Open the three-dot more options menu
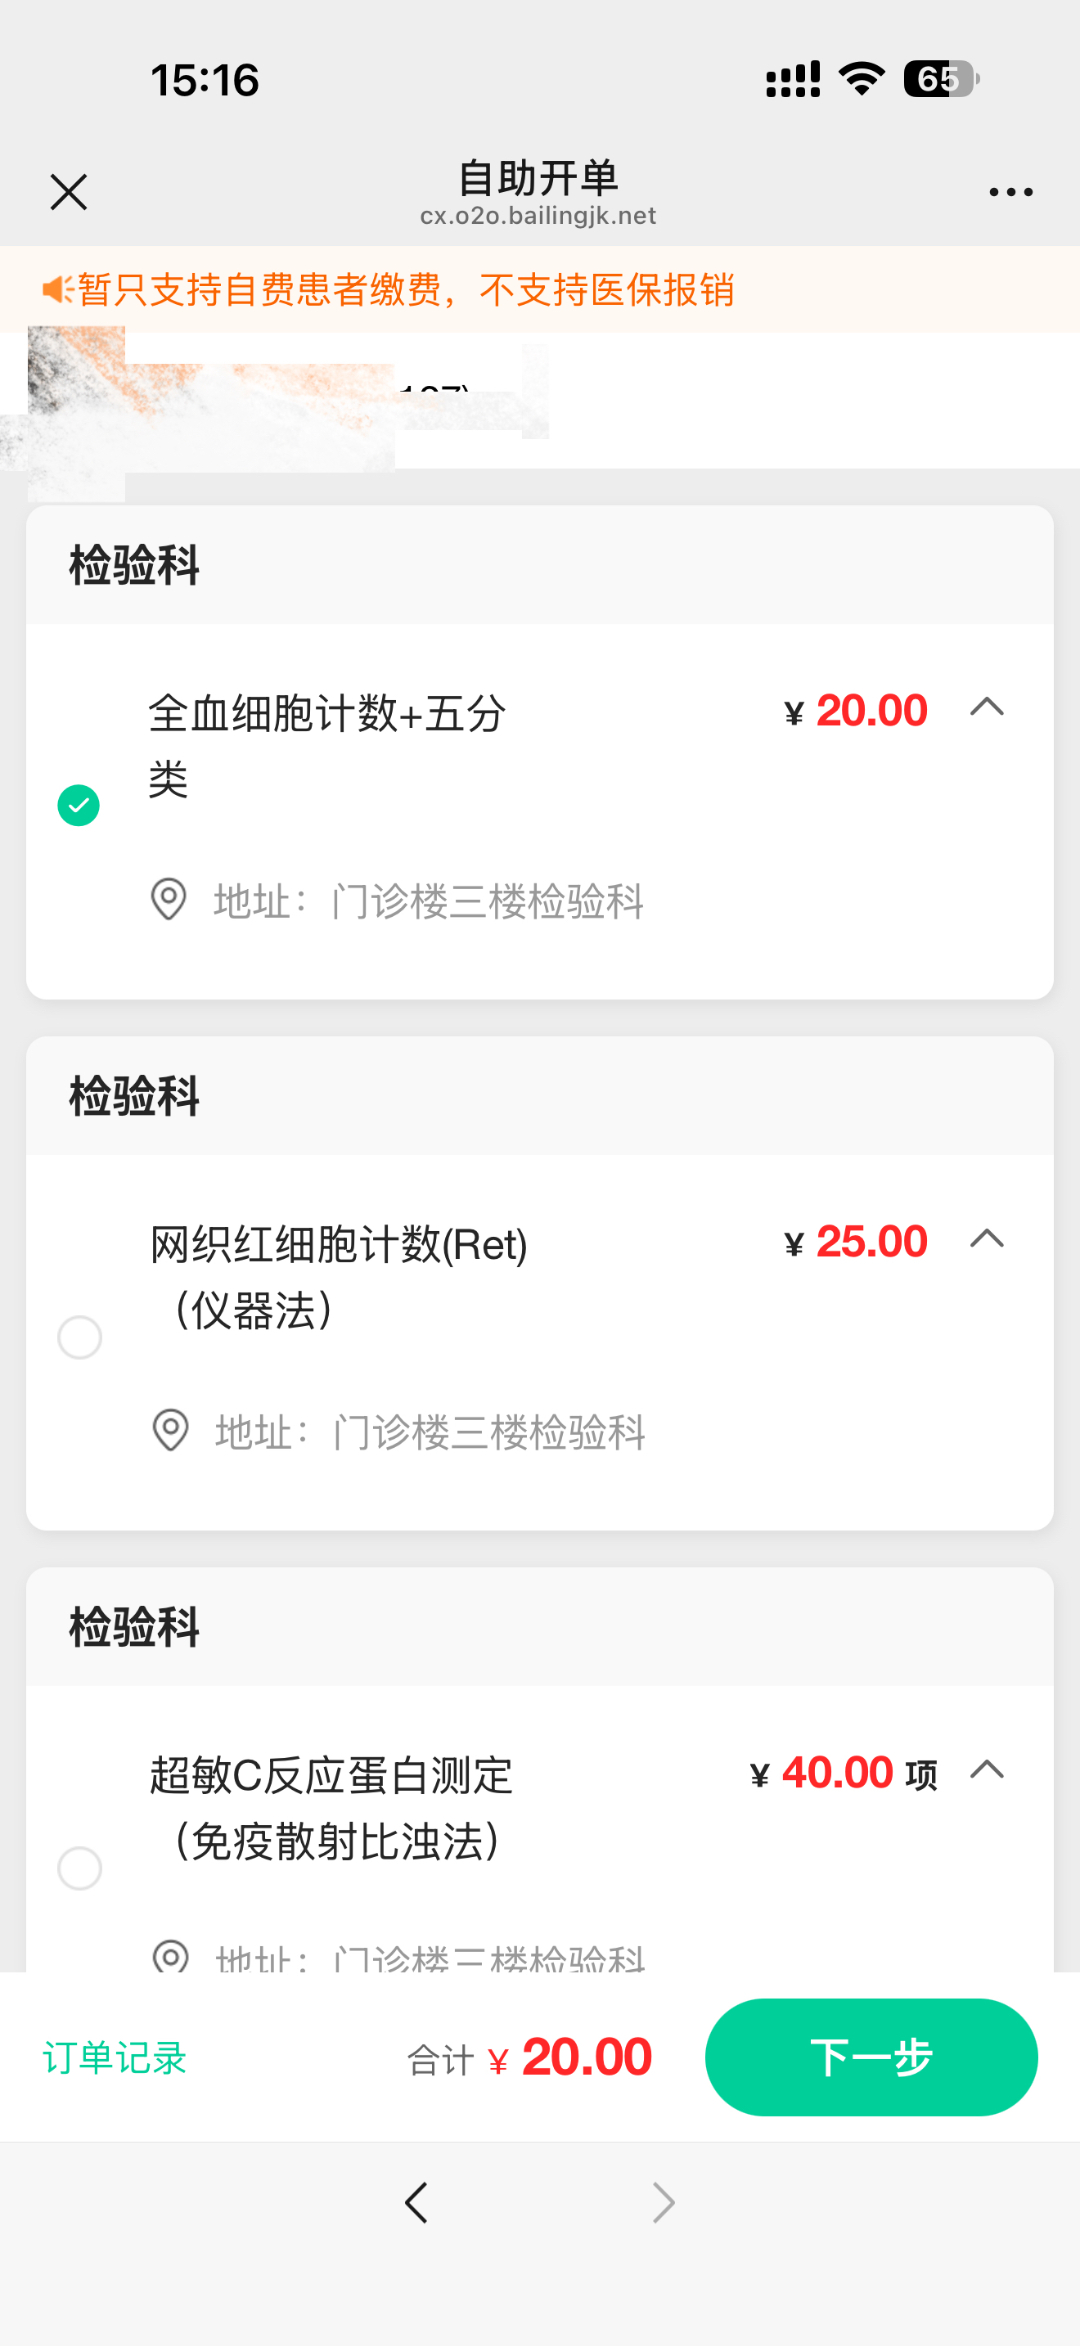This screenshot has width=1080, height=2346. pyautogui.click(x=1010, y=192)
